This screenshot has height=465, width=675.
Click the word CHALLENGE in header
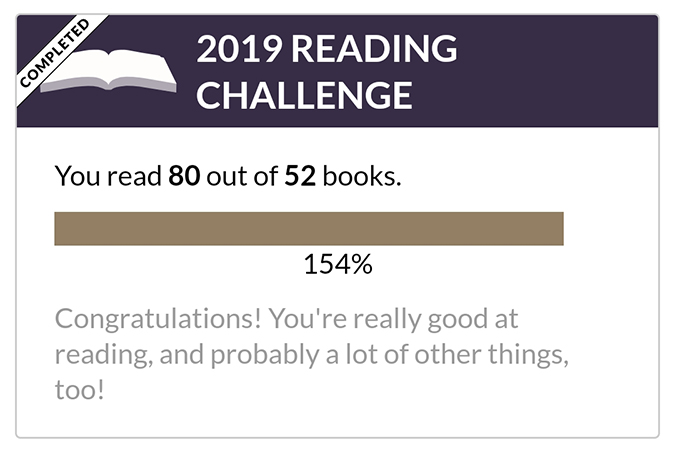tap(304, 95)
